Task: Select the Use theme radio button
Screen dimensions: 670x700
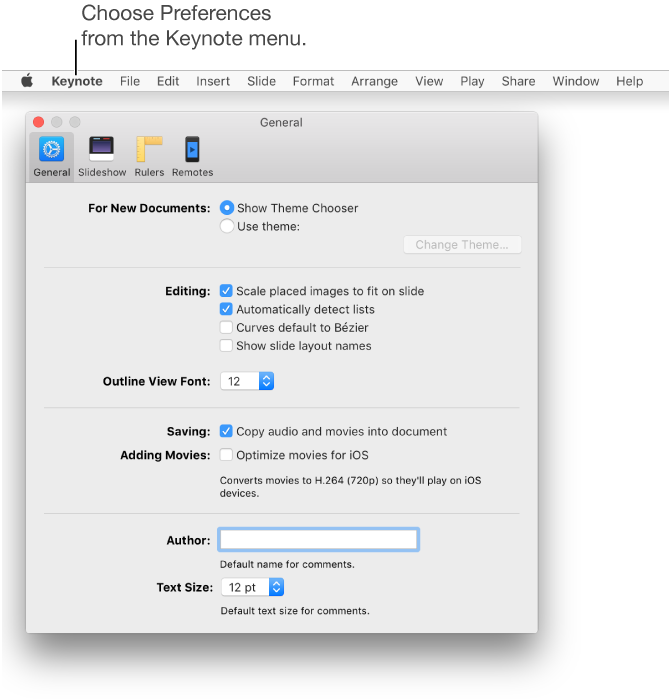Action: pos(227,226)
